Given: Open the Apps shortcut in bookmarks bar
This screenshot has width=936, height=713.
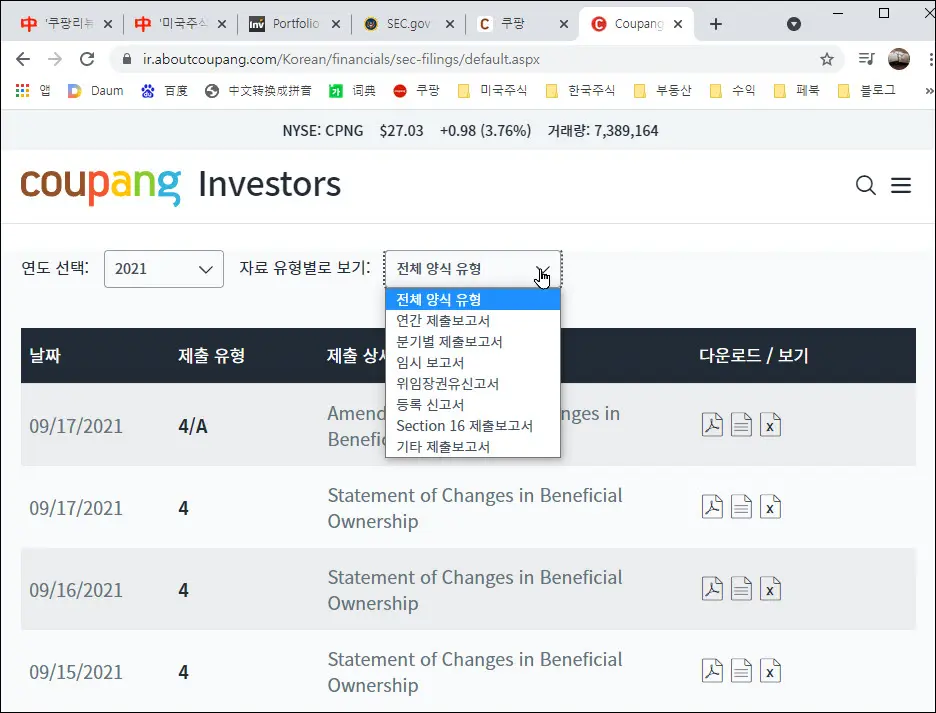Looking at the screenshot, I should click(x=33, y=91).
